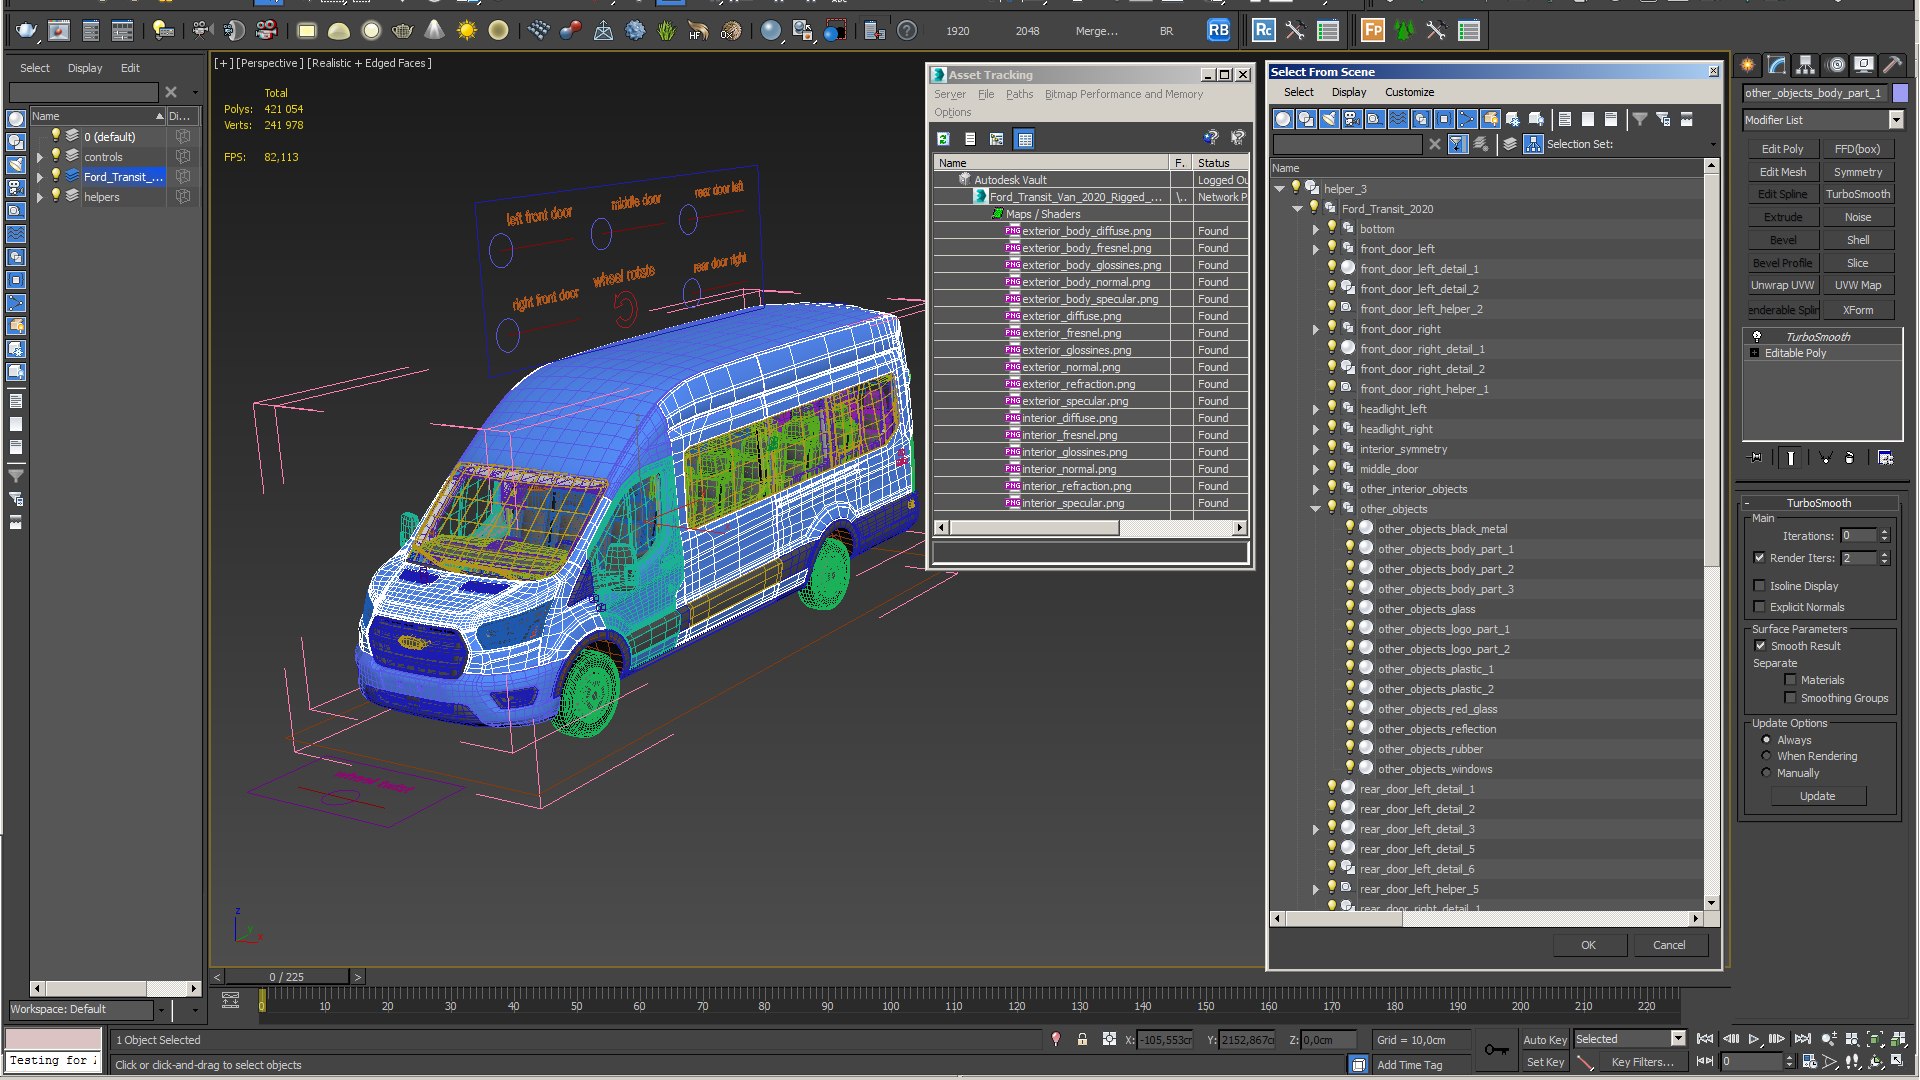
Task: Click the refresh icon in Asset Tracking
Action: [x=943, y=139]
